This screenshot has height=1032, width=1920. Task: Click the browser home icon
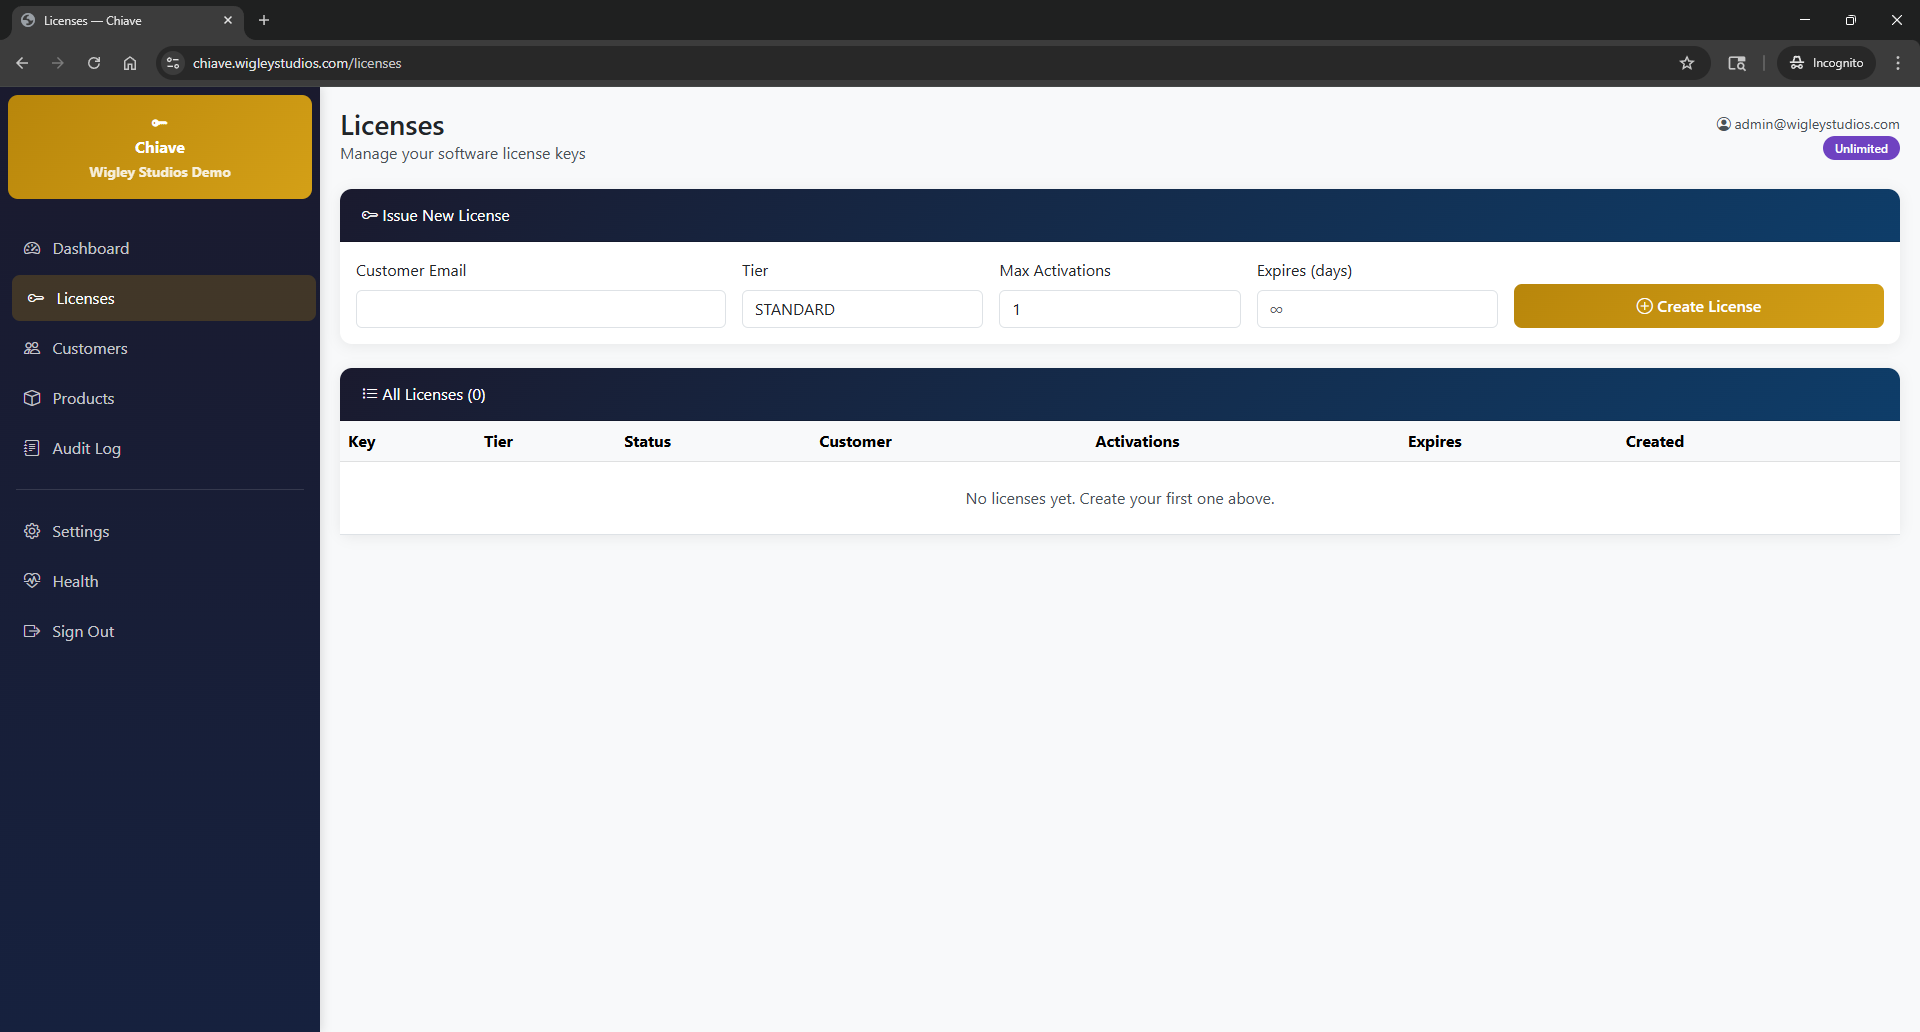tap(129, 62)
